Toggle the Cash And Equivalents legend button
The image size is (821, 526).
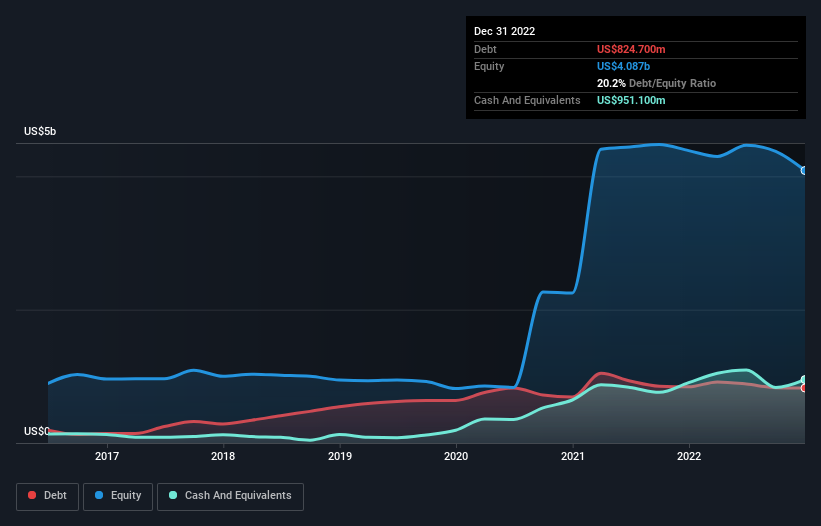pyautogui.click(x=230, y=496)
